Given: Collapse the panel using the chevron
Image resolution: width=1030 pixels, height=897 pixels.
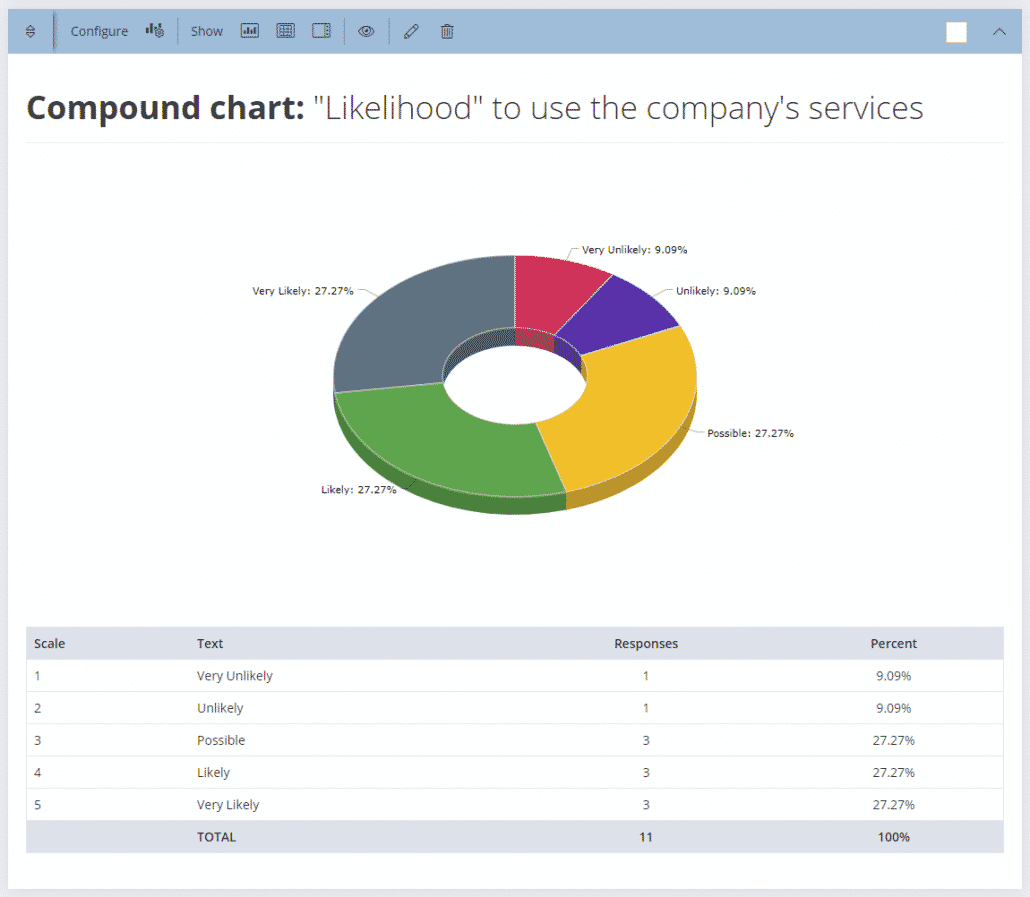Looking at the screenshot, I should 999,31.
